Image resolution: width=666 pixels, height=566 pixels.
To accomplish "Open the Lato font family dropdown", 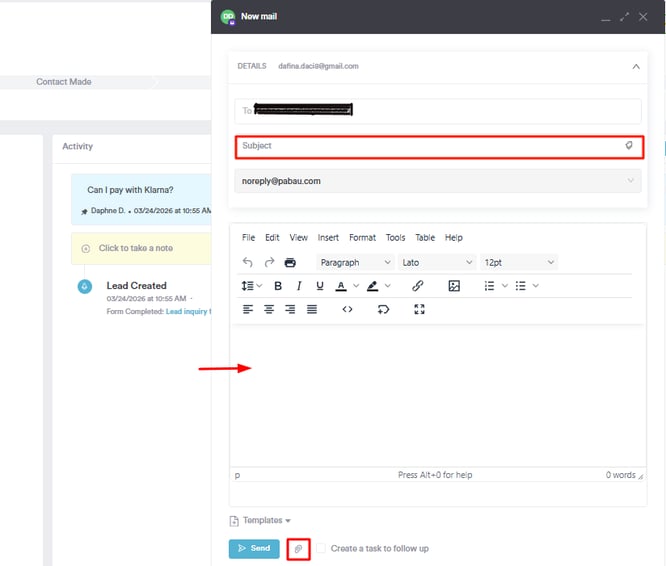I will (436, 263).
